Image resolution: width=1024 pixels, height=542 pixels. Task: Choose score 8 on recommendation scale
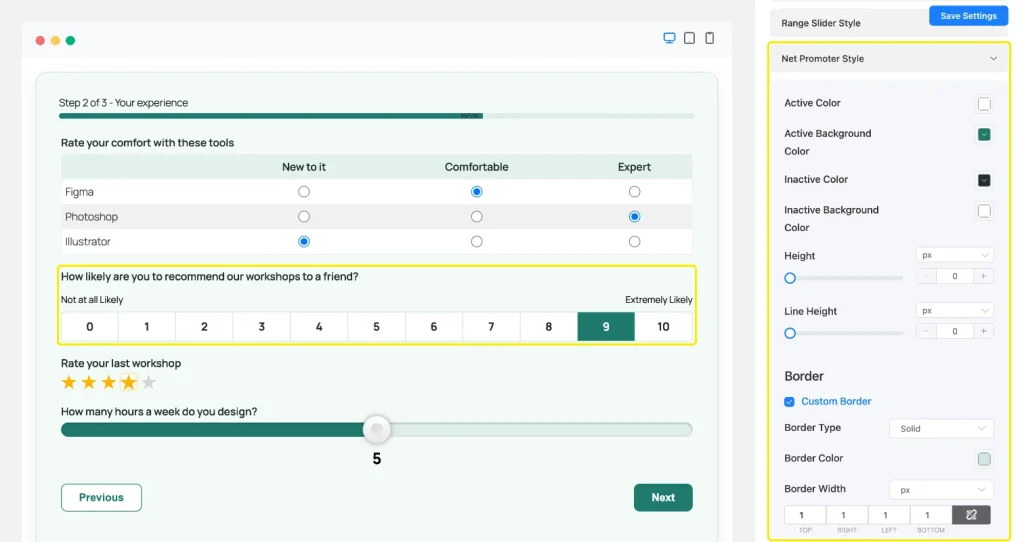click(549, 327)
